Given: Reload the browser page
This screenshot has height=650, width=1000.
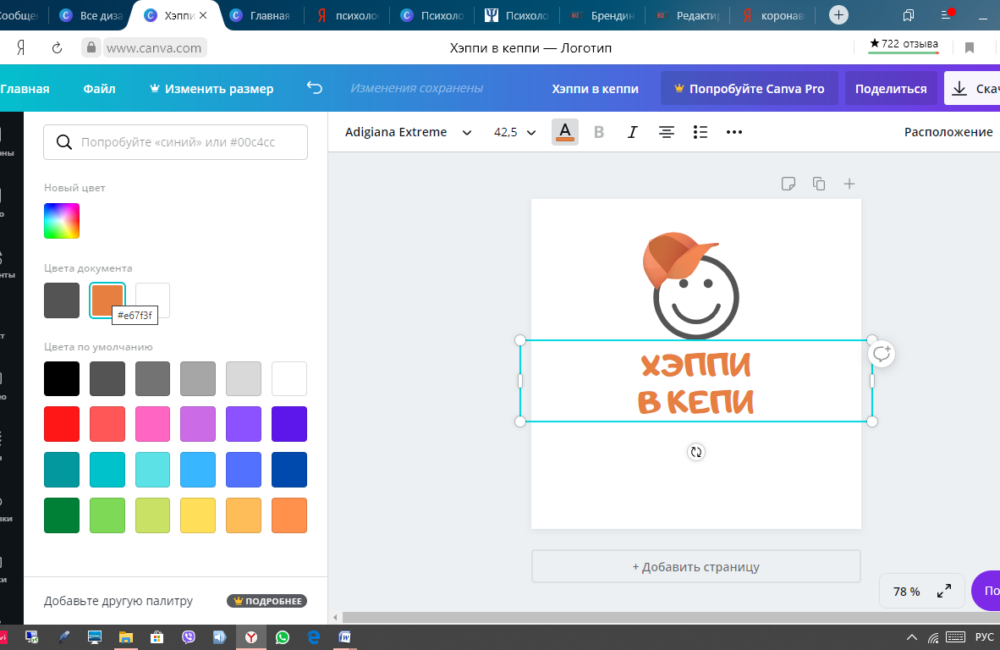Looking at the screenshot, I should pos(57,48).
